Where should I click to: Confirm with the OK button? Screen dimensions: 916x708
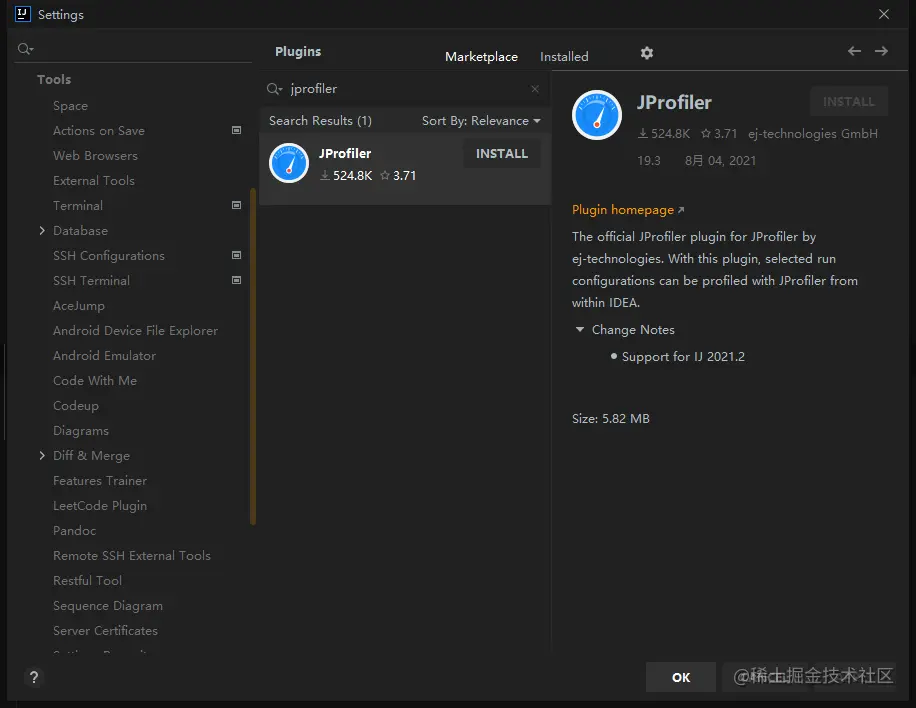coord(681,677)
